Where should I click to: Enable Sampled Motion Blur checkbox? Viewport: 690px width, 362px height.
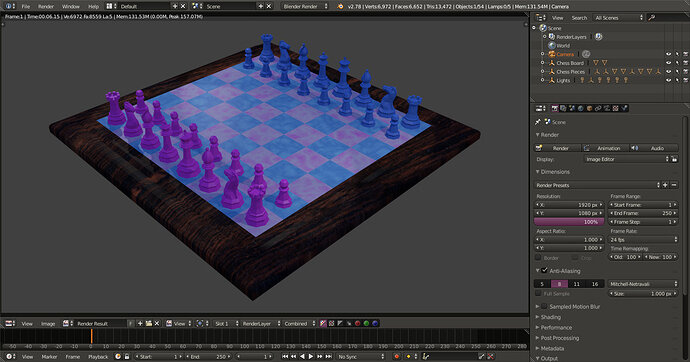(544, 306)
